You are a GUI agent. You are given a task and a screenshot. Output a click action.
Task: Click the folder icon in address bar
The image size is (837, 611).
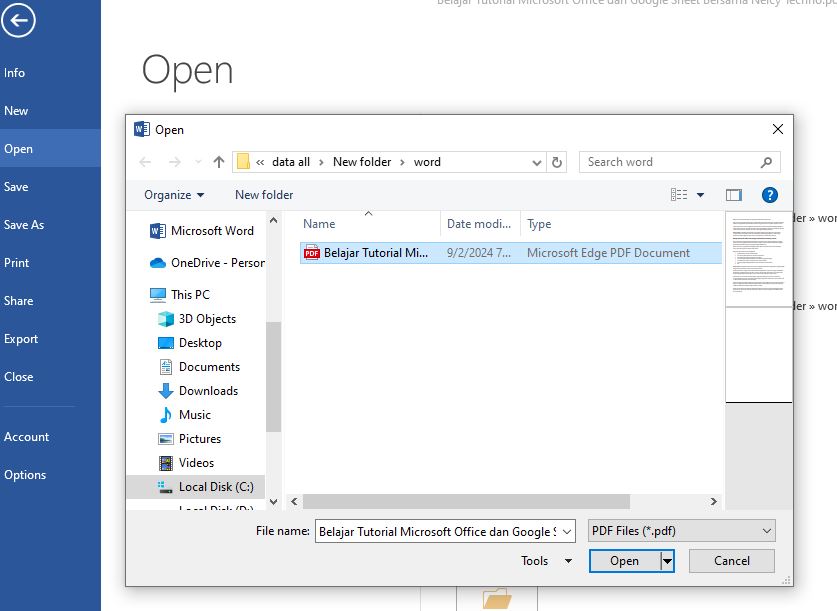[243, 162]
